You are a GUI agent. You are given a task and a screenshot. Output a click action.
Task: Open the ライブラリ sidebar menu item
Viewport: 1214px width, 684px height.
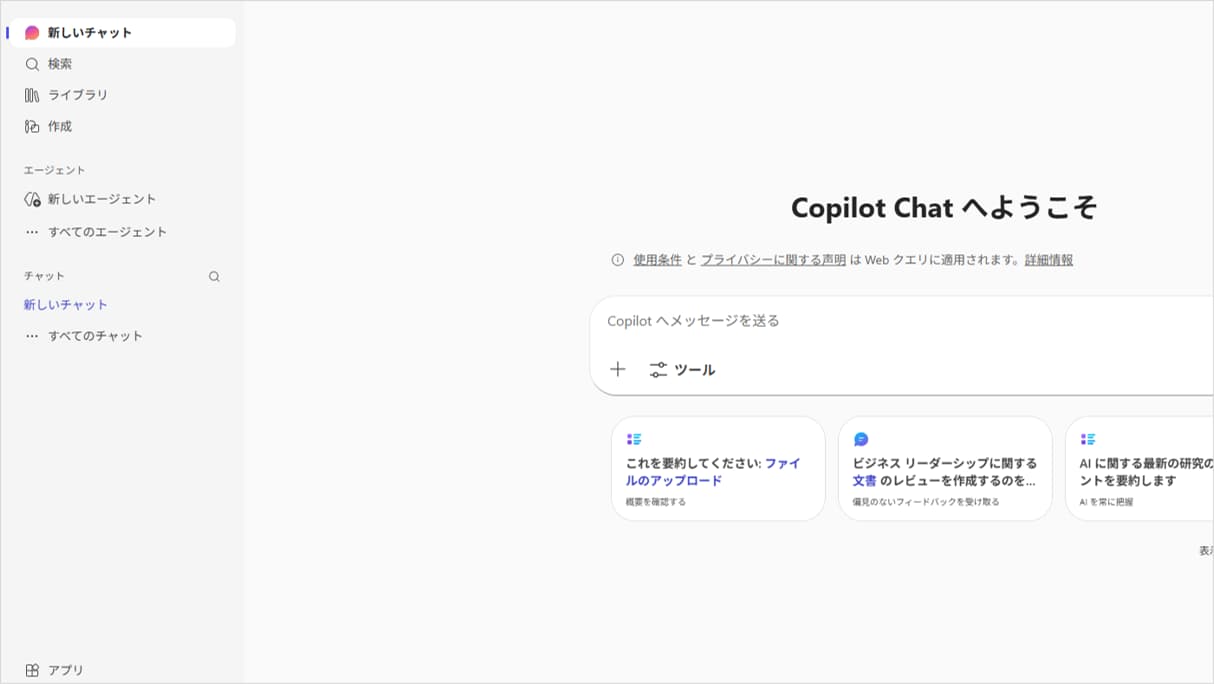coord(78,95)
